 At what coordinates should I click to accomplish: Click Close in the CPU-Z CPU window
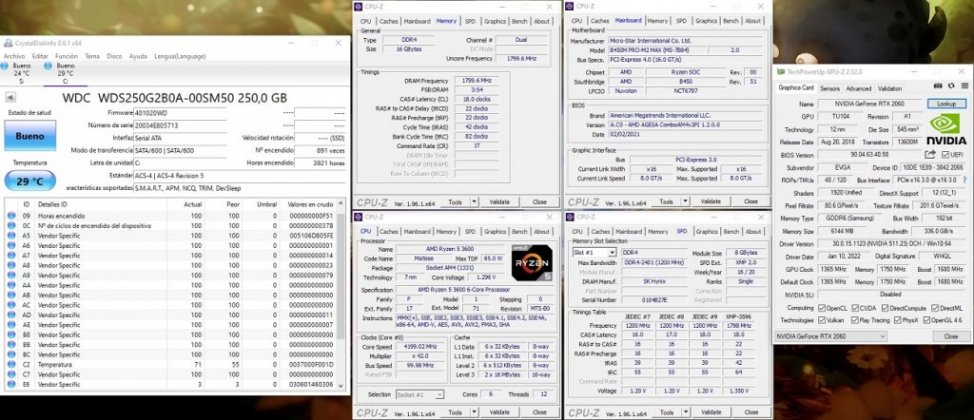[539, 412]
